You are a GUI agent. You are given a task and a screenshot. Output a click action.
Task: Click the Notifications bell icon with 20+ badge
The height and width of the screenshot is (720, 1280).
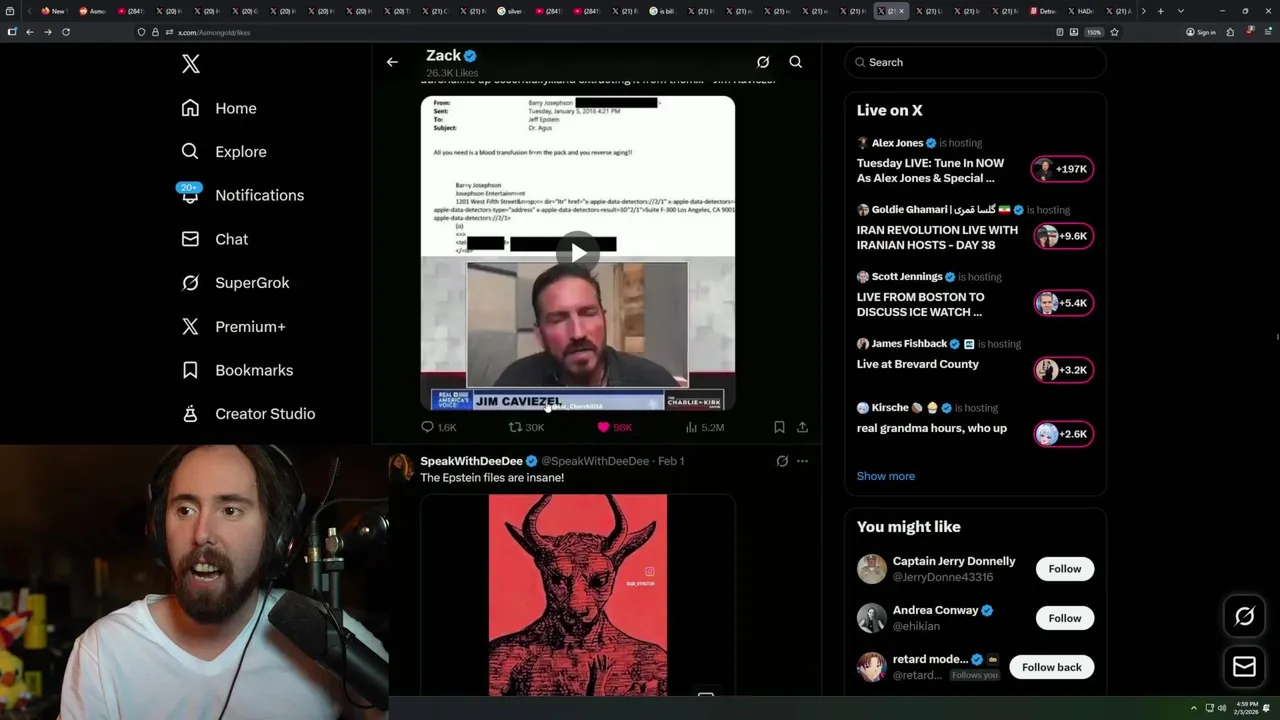pos(190,193)
